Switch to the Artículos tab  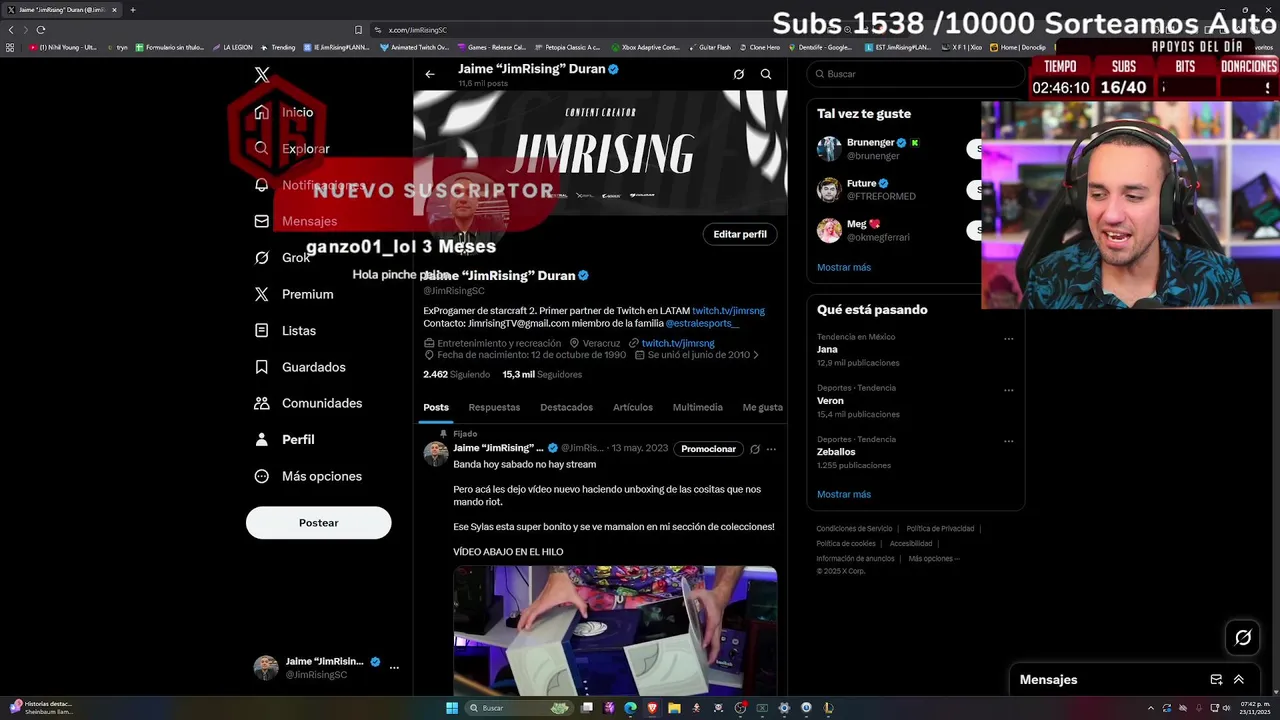(633, 407)
